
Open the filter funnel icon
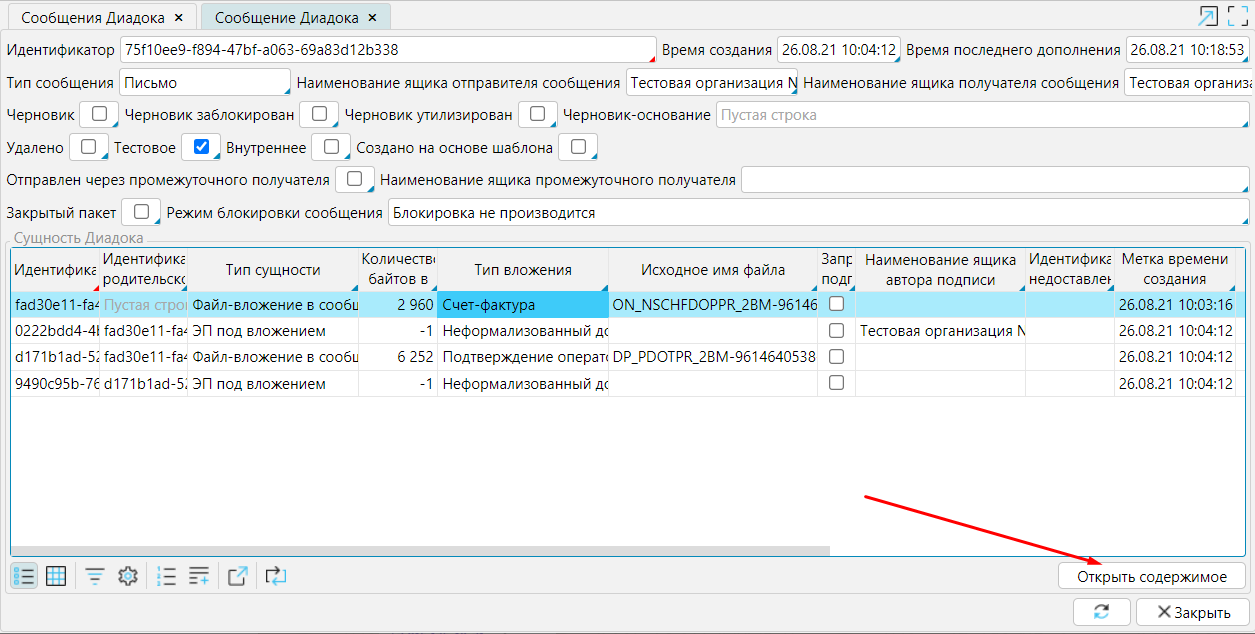click(x=95, y=576)
